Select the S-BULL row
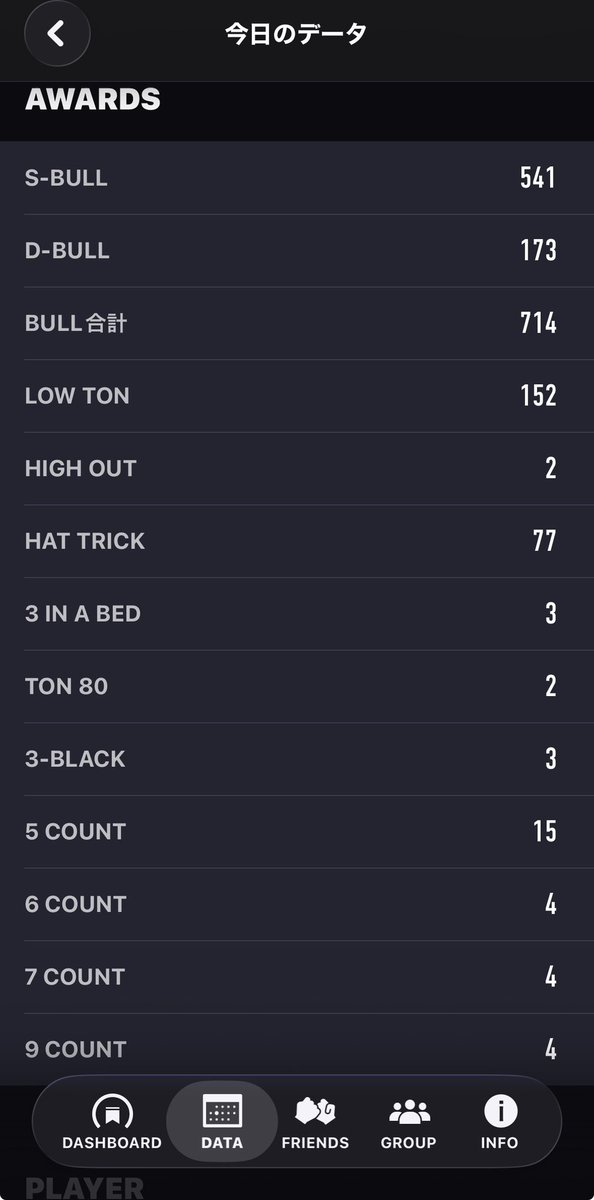Image resolution: width=594 pixels, height=1200 pixels. click(x=291, y=178)
